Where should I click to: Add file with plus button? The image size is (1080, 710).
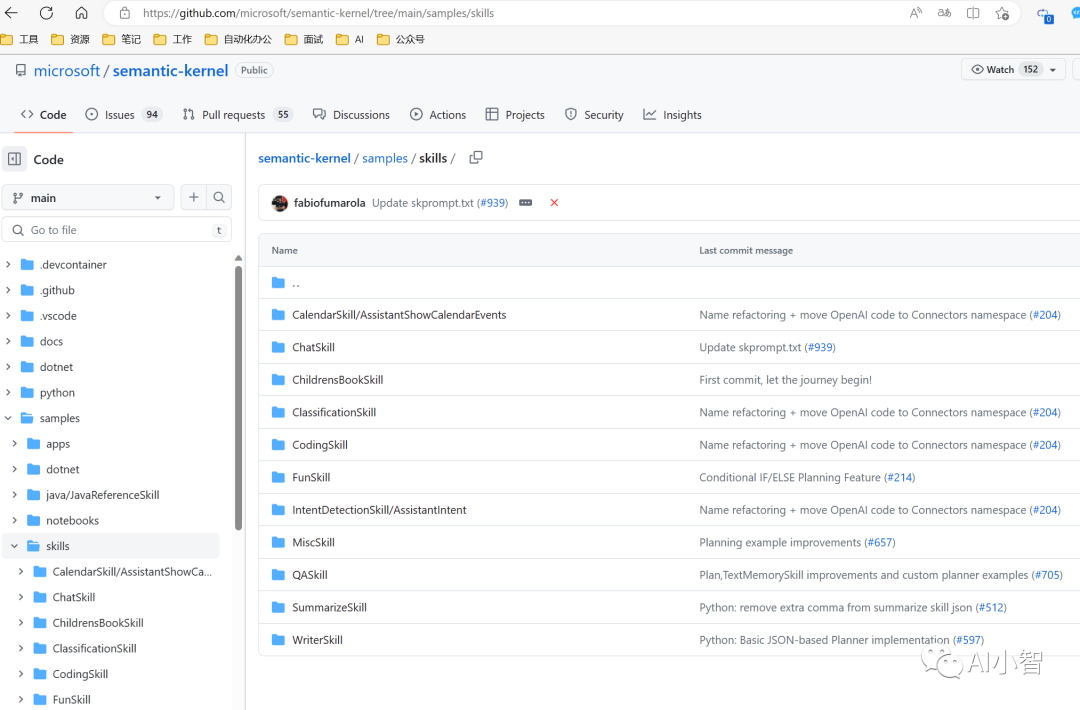coord(194,198)
